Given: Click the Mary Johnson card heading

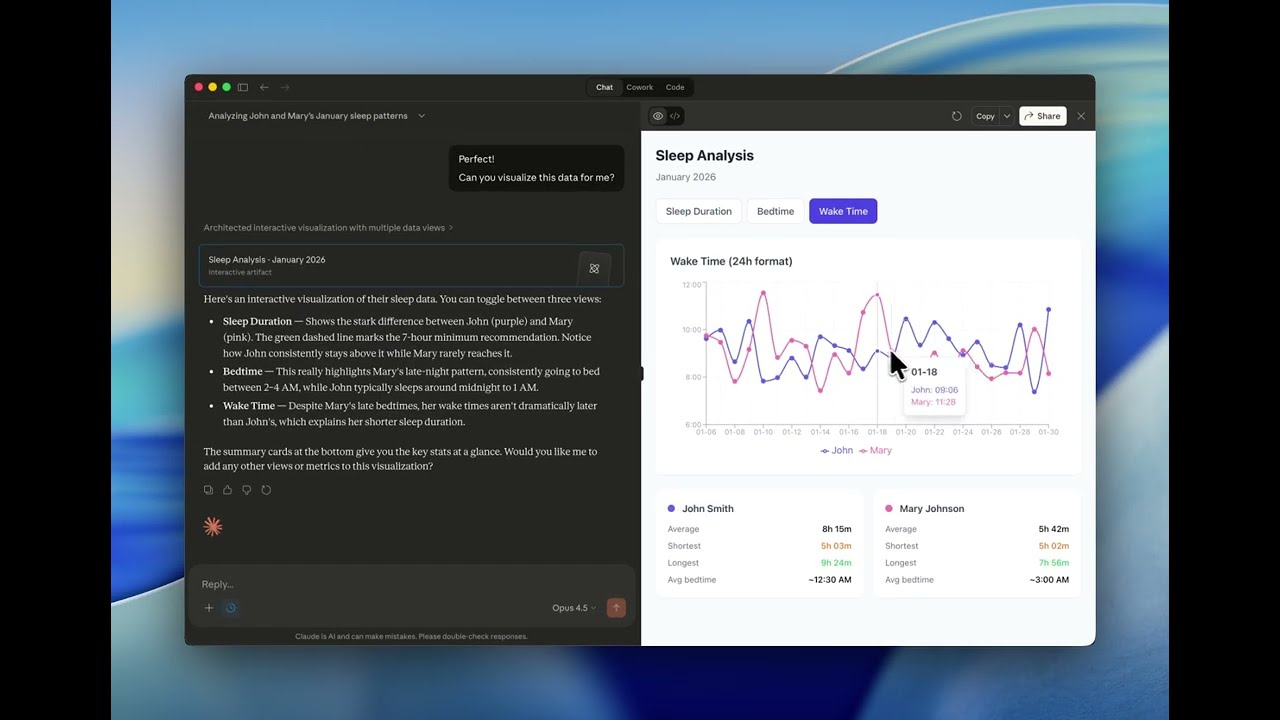Looking at the screenshot, I should click(x=932, y=509).
